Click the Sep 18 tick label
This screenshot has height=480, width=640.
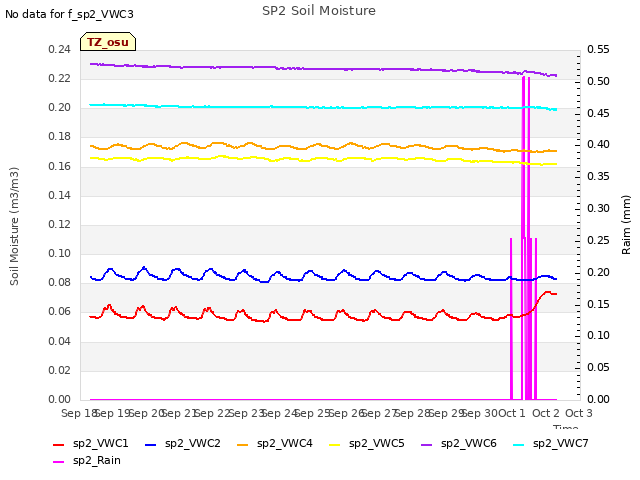(x=80, y=413)
